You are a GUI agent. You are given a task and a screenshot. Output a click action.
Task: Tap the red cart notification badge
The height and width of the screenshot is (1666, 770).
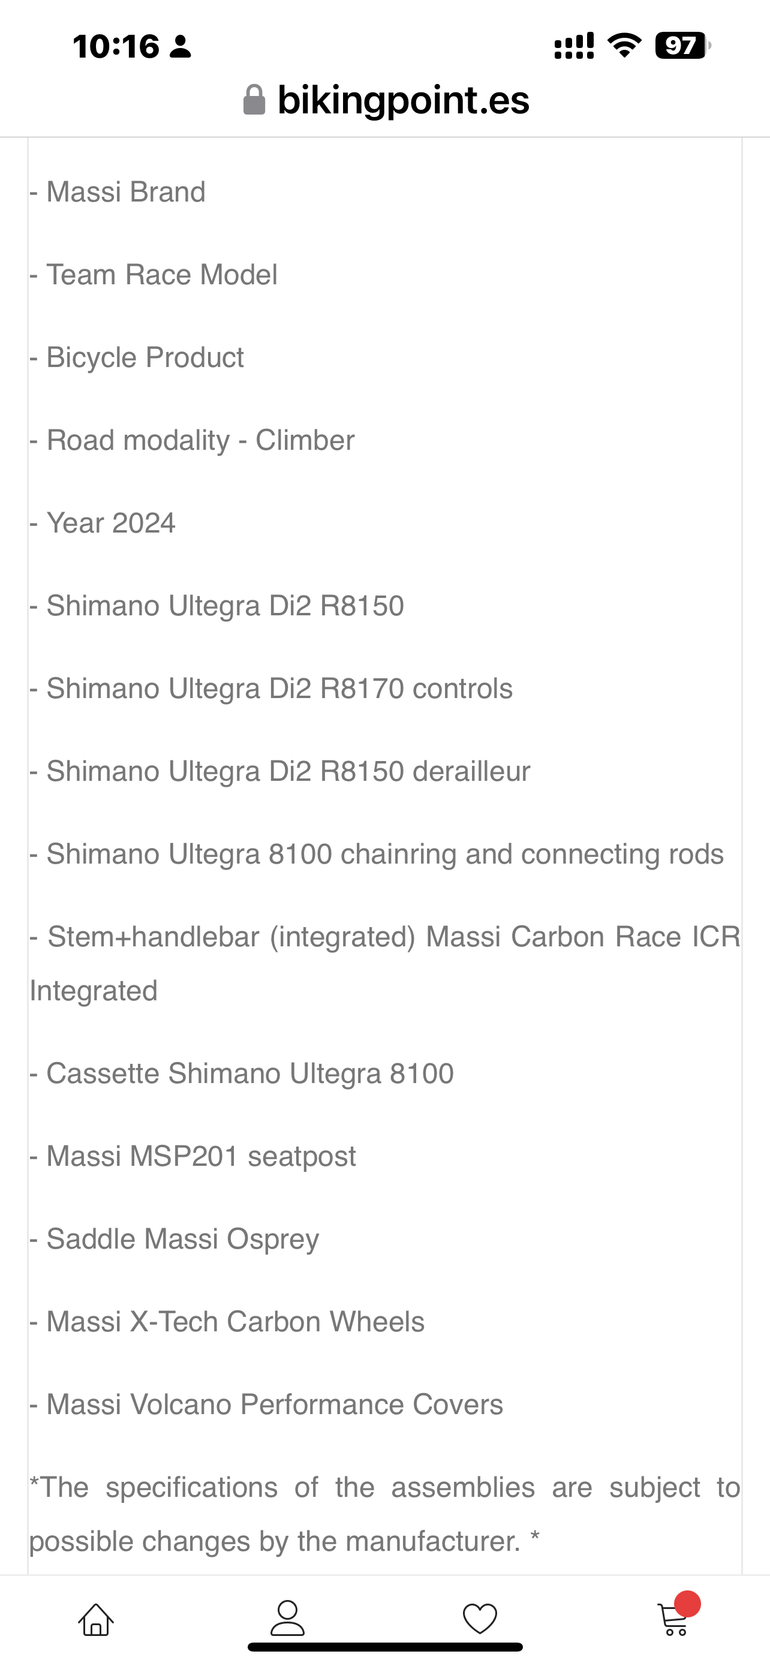(687, 1604)
